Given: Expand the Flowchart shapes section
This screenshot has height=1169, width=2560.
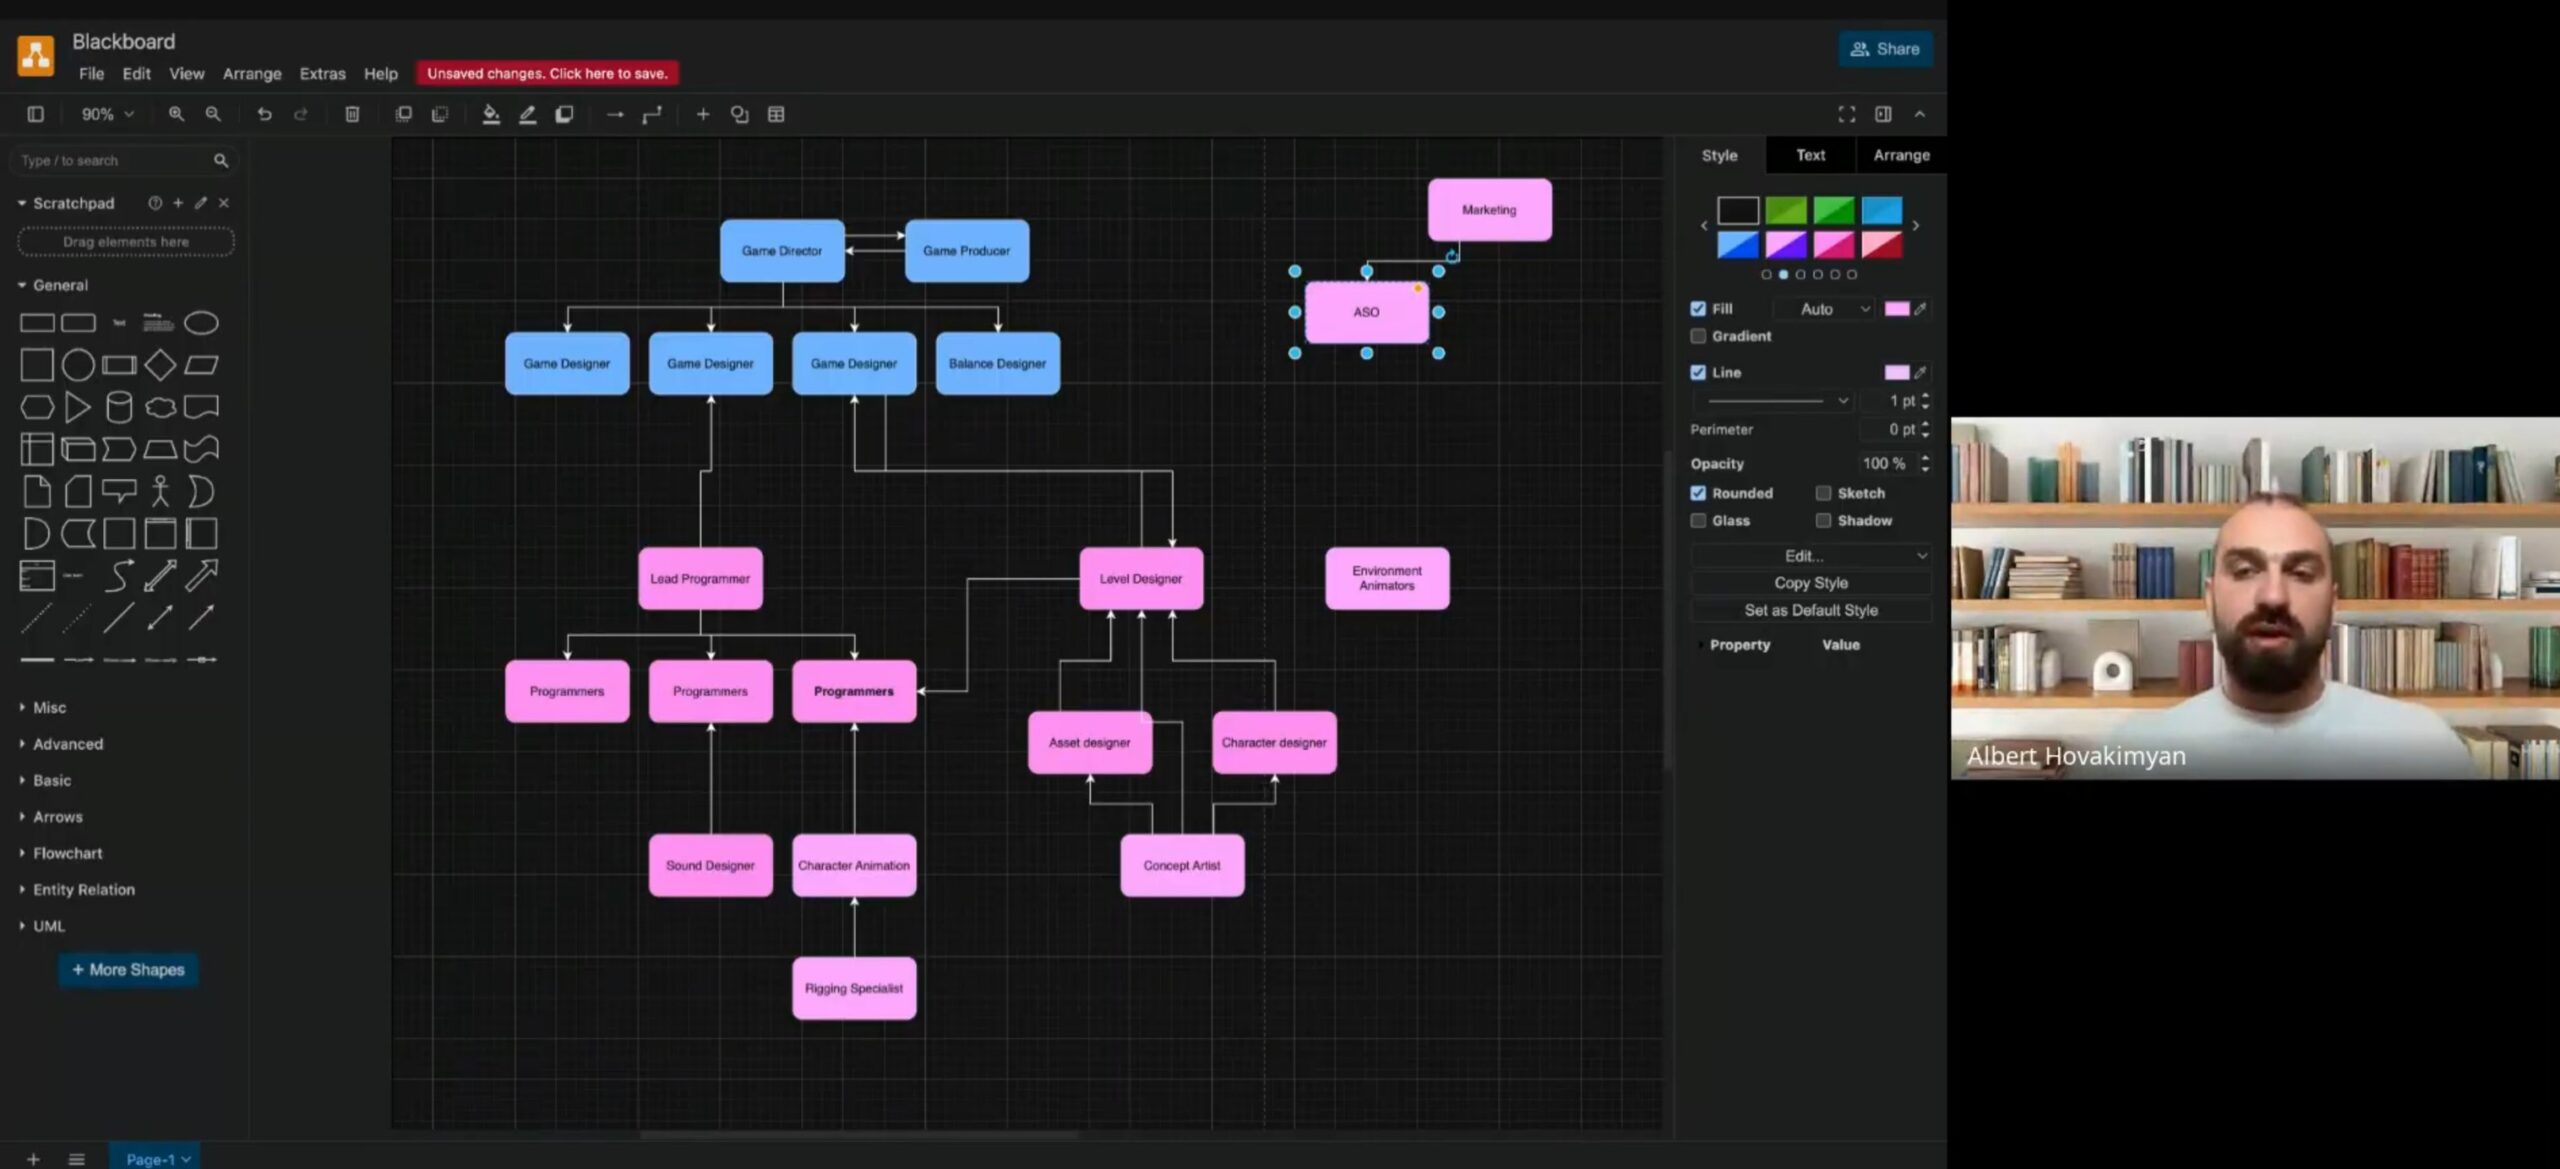Looking at the screenshot, I should coord(67,853).
